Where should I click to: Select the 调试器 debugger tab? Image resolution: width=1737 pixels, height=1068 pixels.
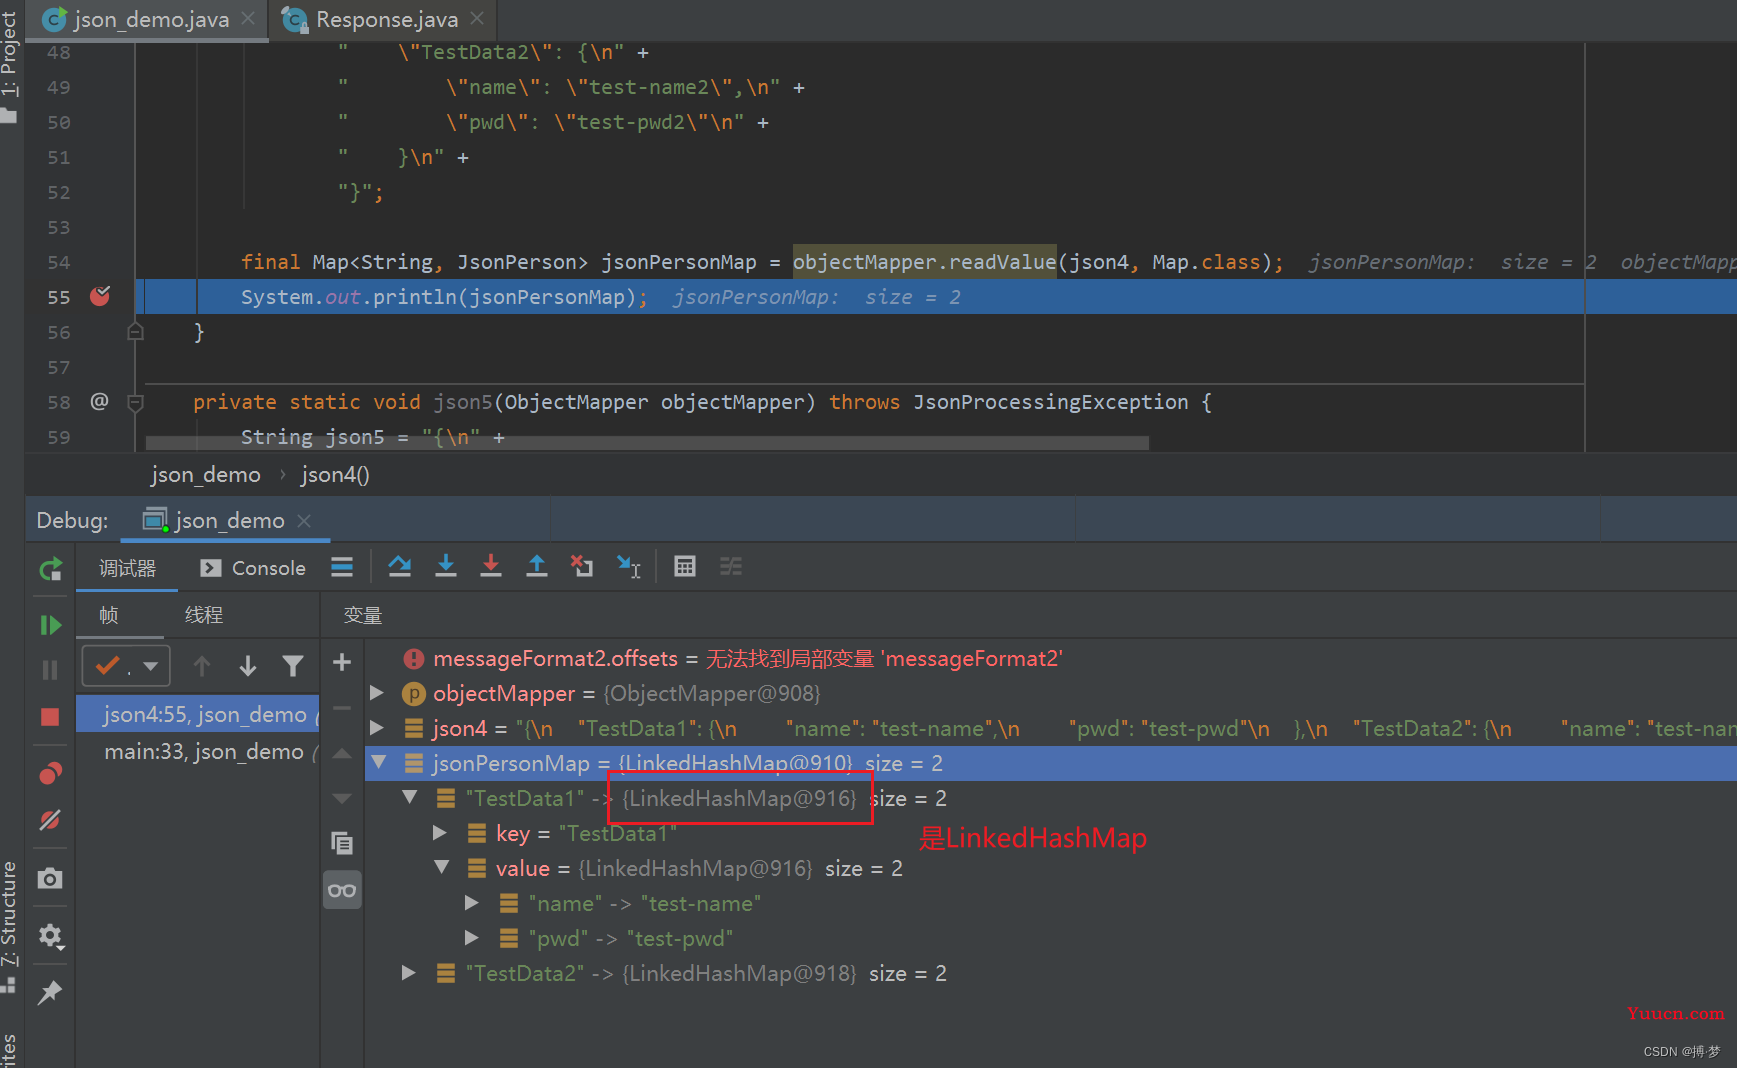tap(127, 568)
